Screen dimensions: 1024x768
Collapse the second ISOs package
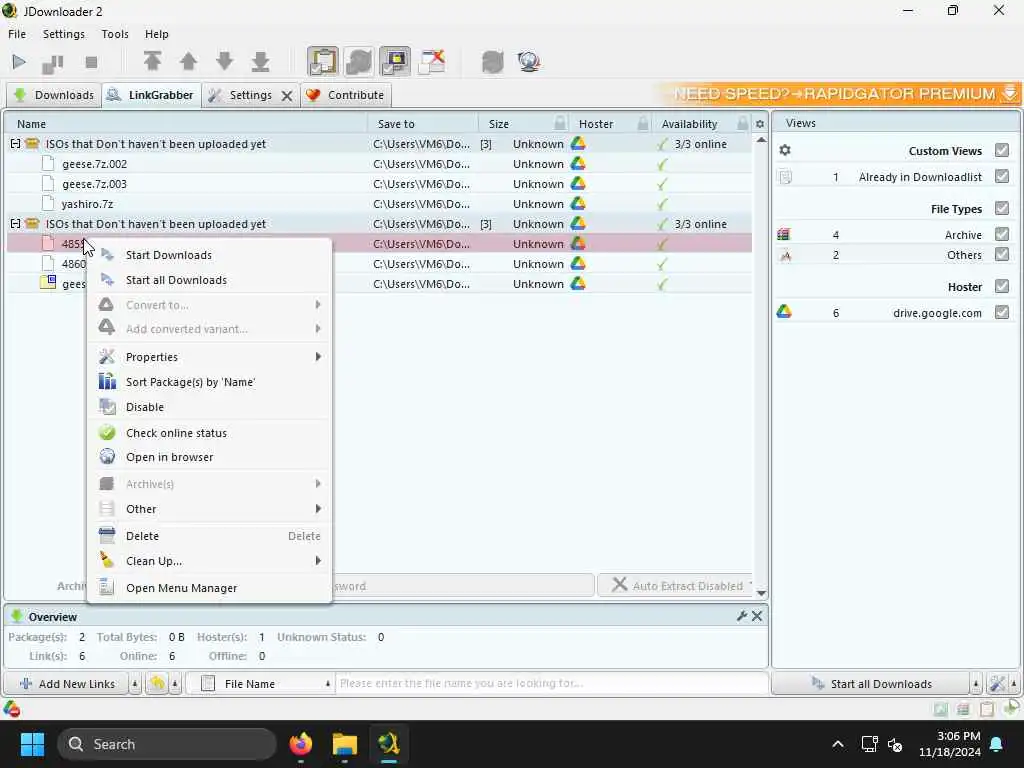(x=15, y=224)
